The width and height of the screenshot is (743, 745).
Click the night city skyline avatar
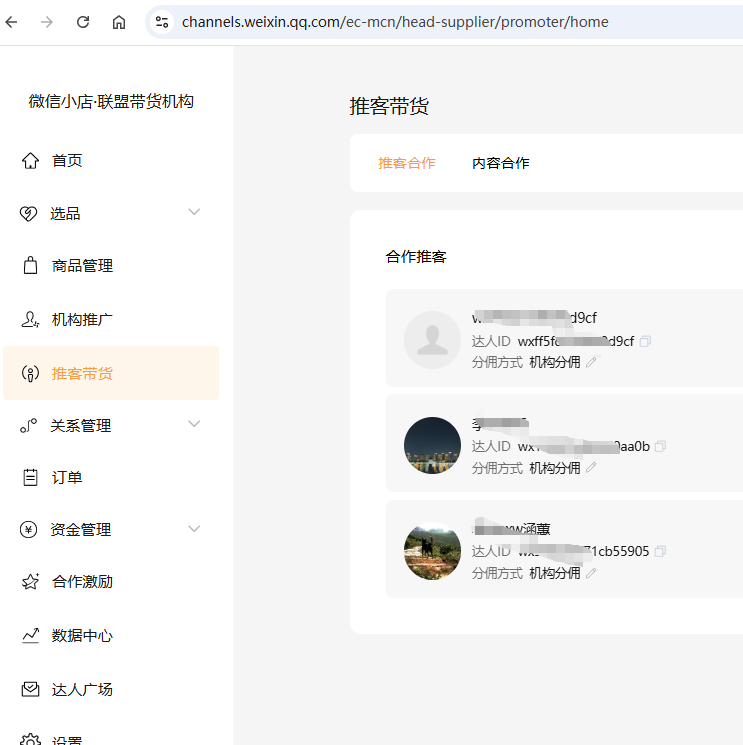click(432, 445)
